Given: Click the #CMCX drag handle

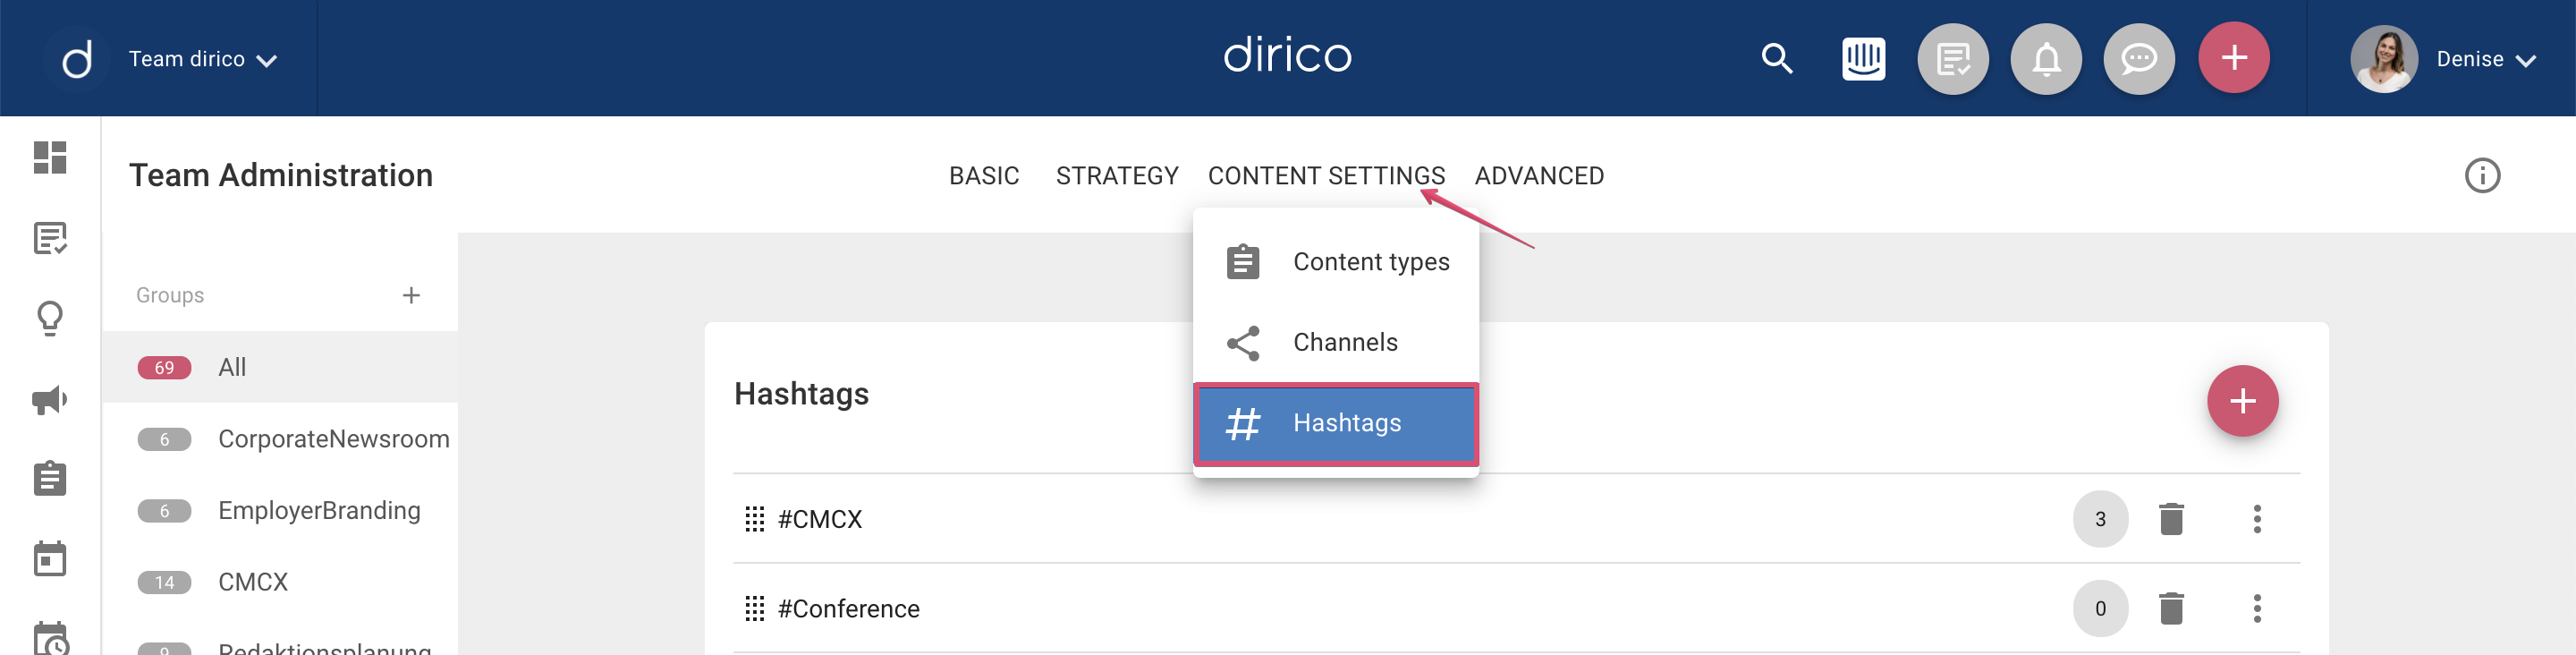Looking at the screenshot, I should pyautogui.click(x=754, y=519).
